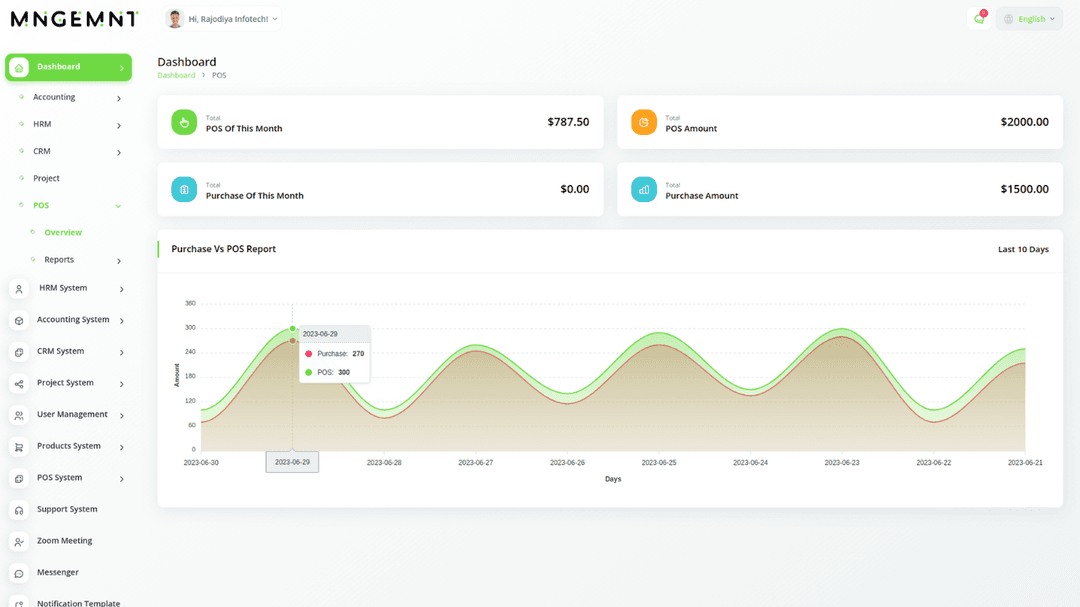Click the 2023-06-21 x-axis label
Screen dimensions: 1080x607
(1025, 462)
